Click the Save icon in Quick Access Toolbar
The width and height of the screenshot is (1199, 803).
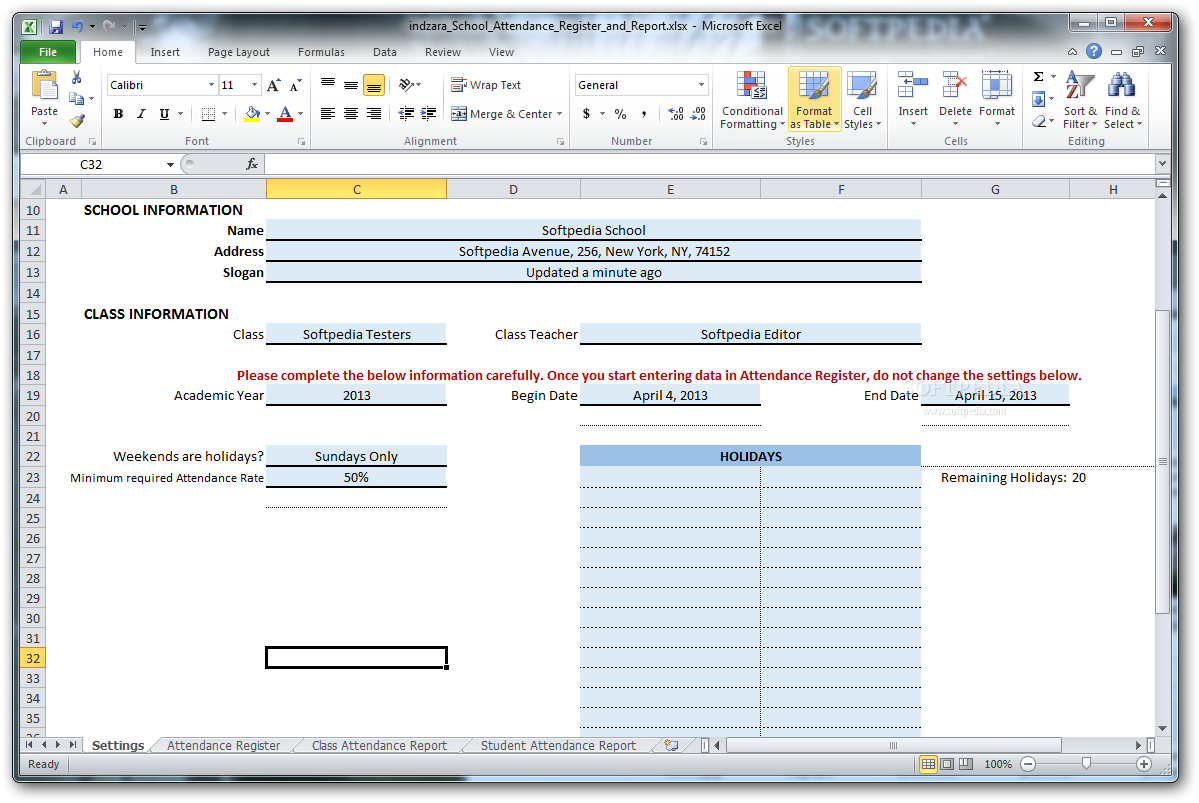pyautogui.click(x=56, y=27)
